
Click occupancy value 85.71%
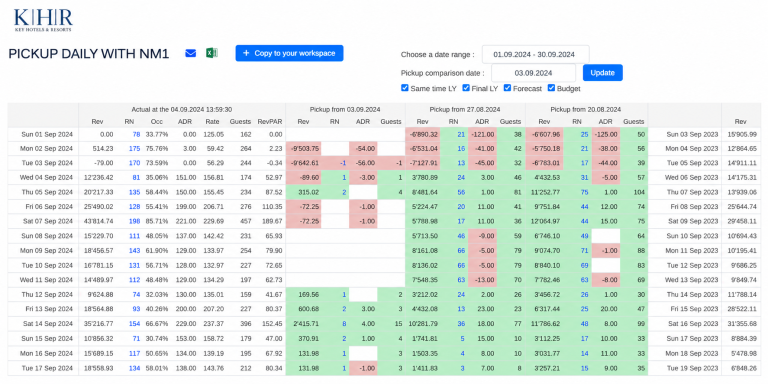[x=157, y=221]
